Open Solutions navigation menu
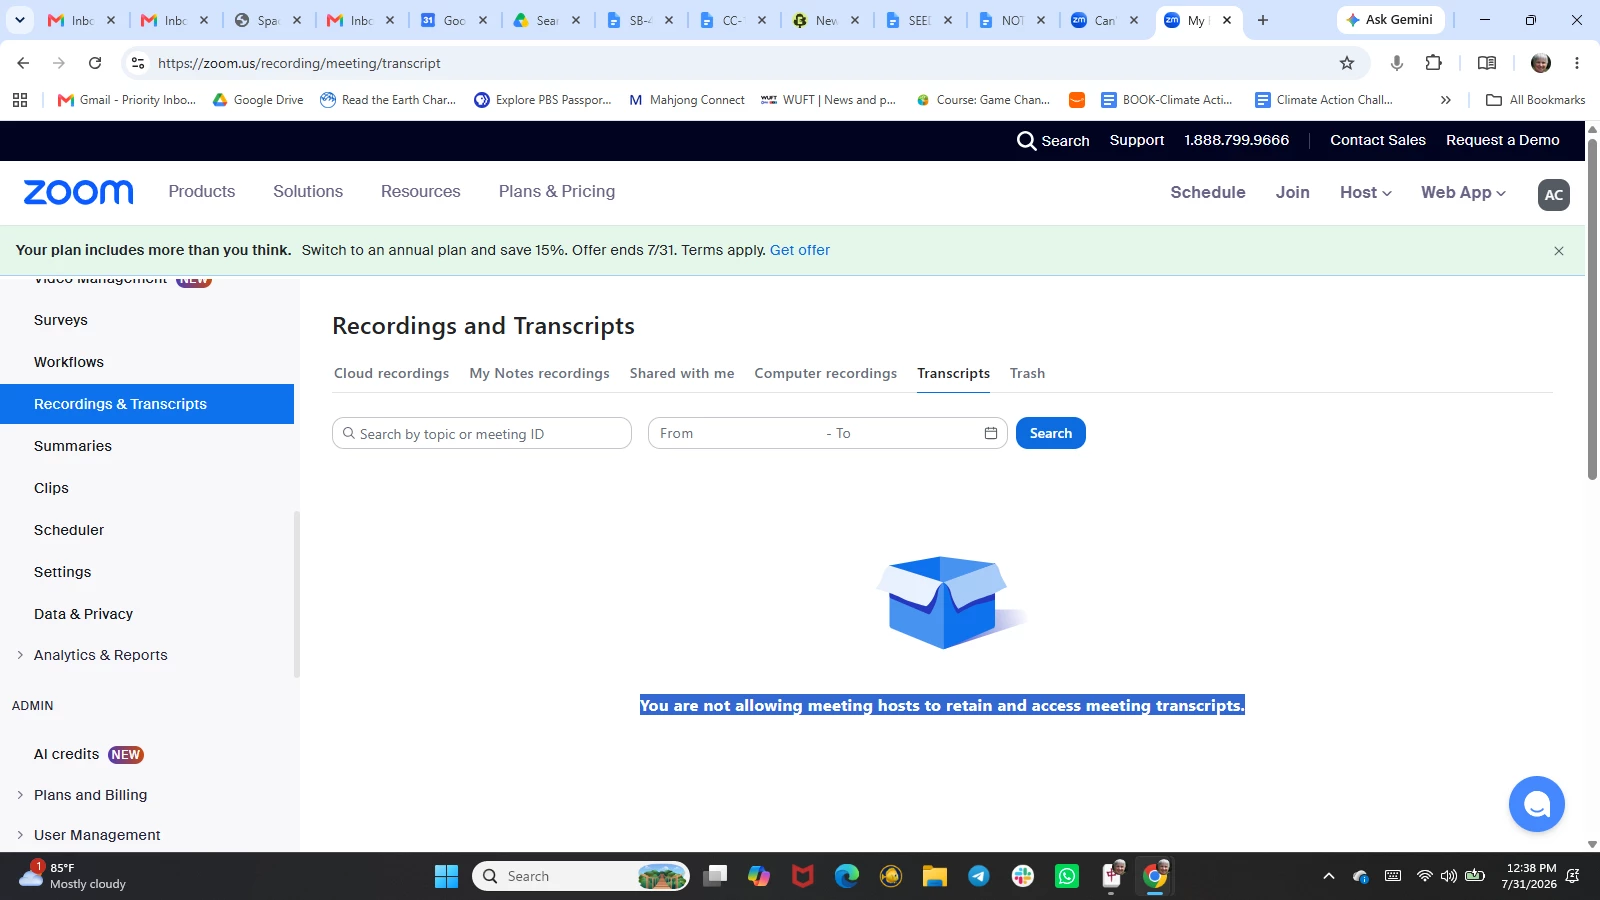This screenshot has height=900, width=1600. [x=308, y=192]
